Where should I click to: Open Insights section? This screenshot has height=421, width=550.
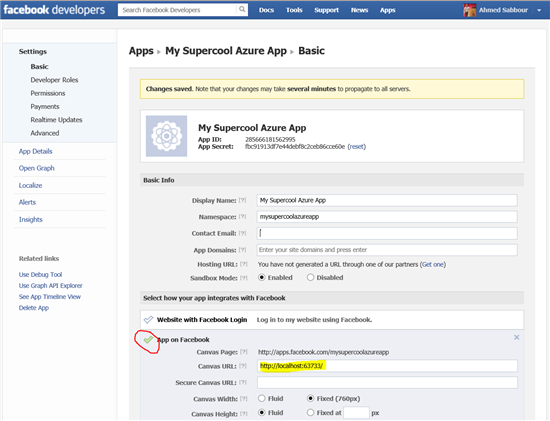[x=31, y=219]
